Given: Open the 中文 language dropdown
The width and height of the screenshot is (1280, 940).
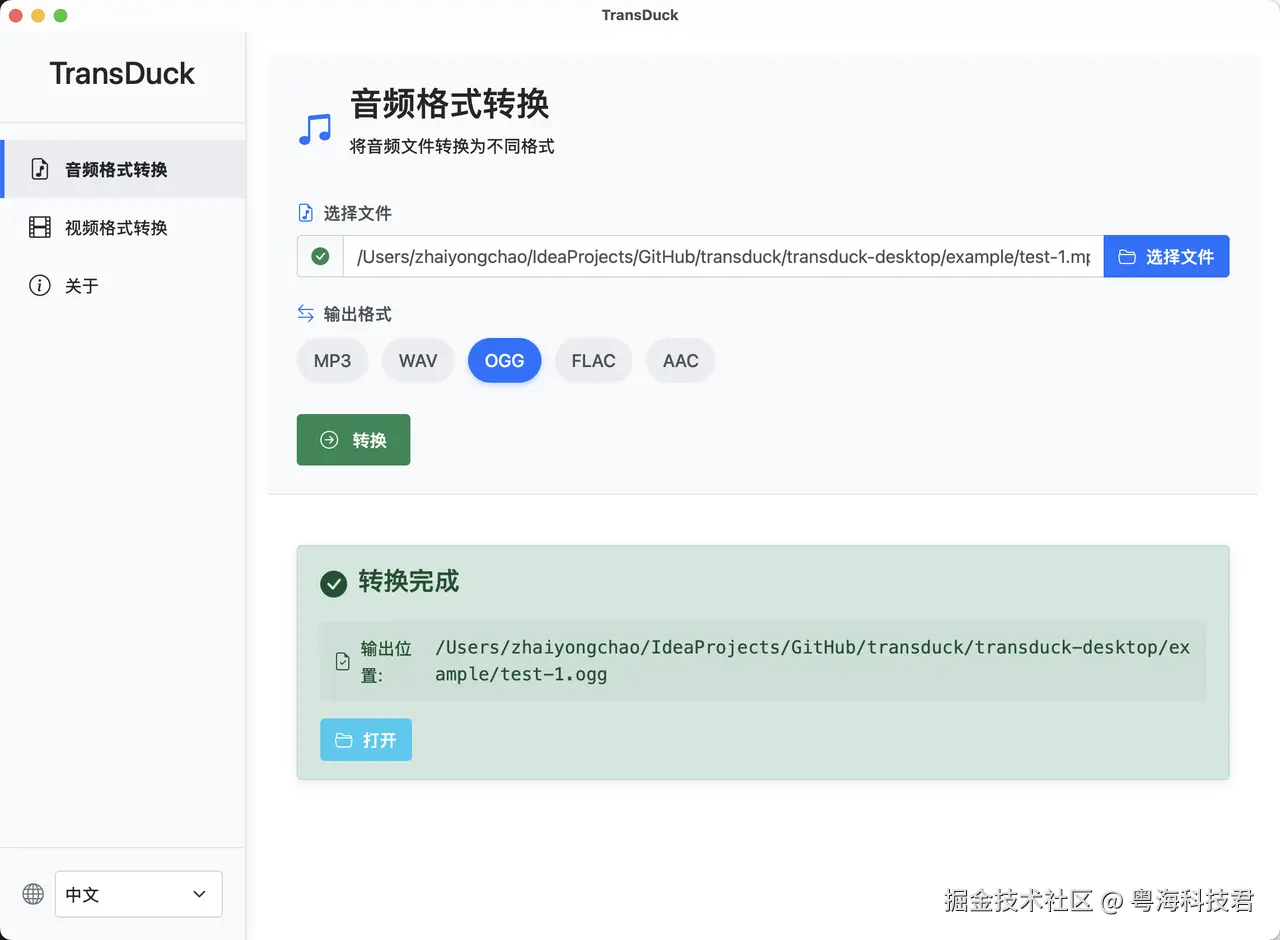Looking at the screenshot, I should 138,894.
